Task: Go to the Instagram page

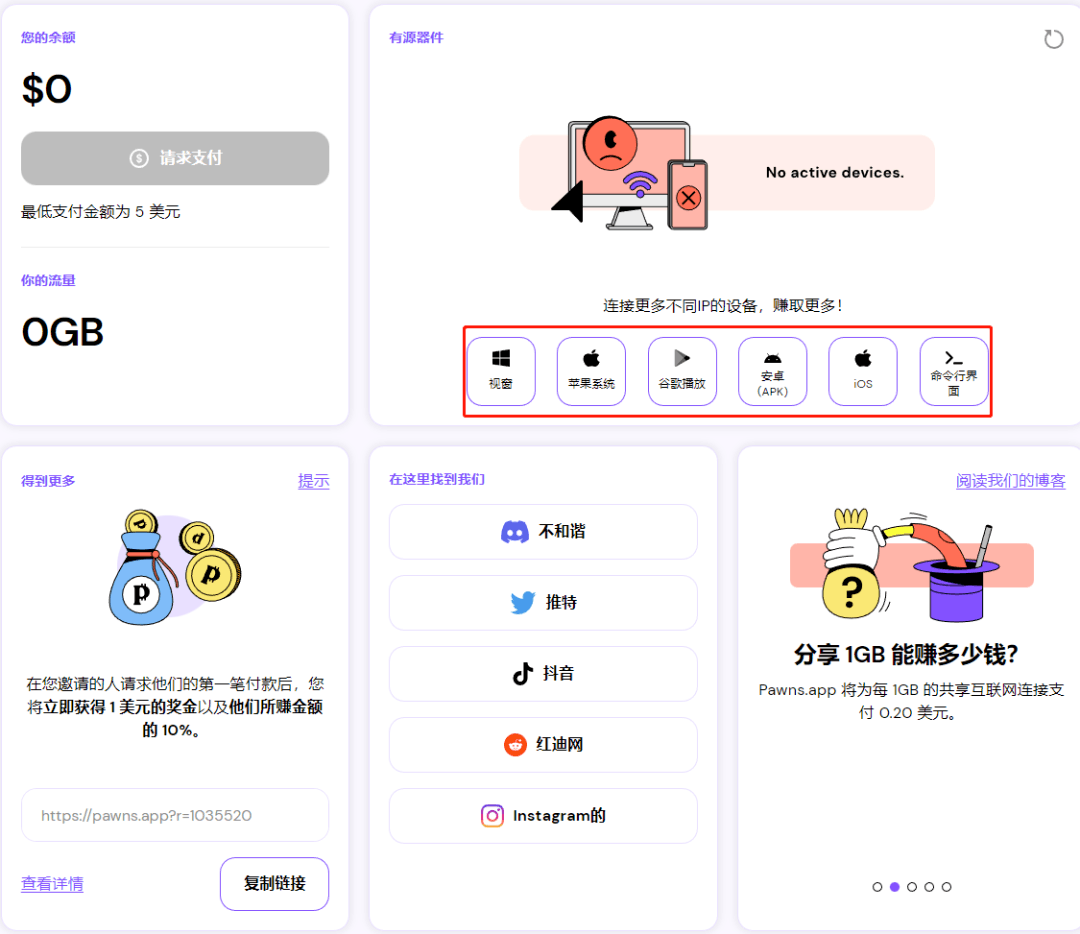Action: (x=543, y=816)
